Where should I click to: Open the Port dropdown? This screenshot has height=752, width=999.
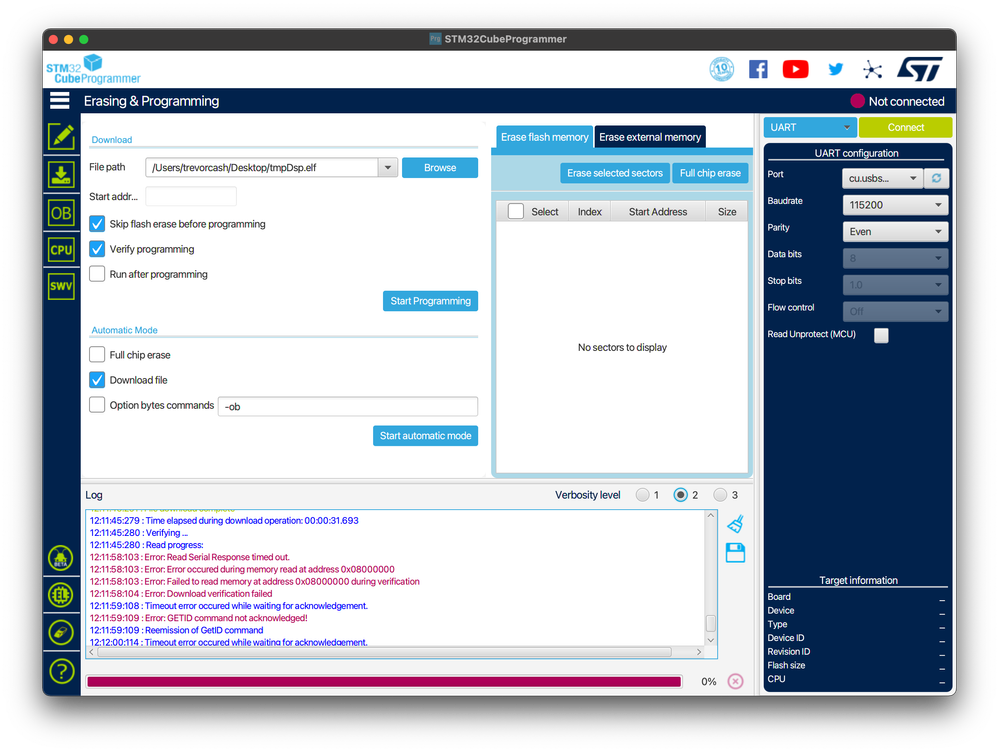882,178
